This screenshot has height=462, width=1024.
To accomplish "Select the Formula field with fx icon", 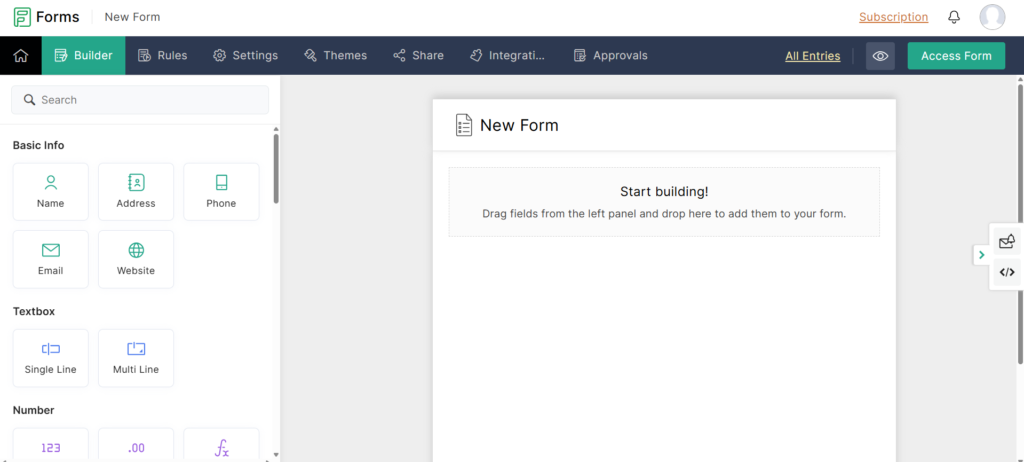I will (221, 446).
